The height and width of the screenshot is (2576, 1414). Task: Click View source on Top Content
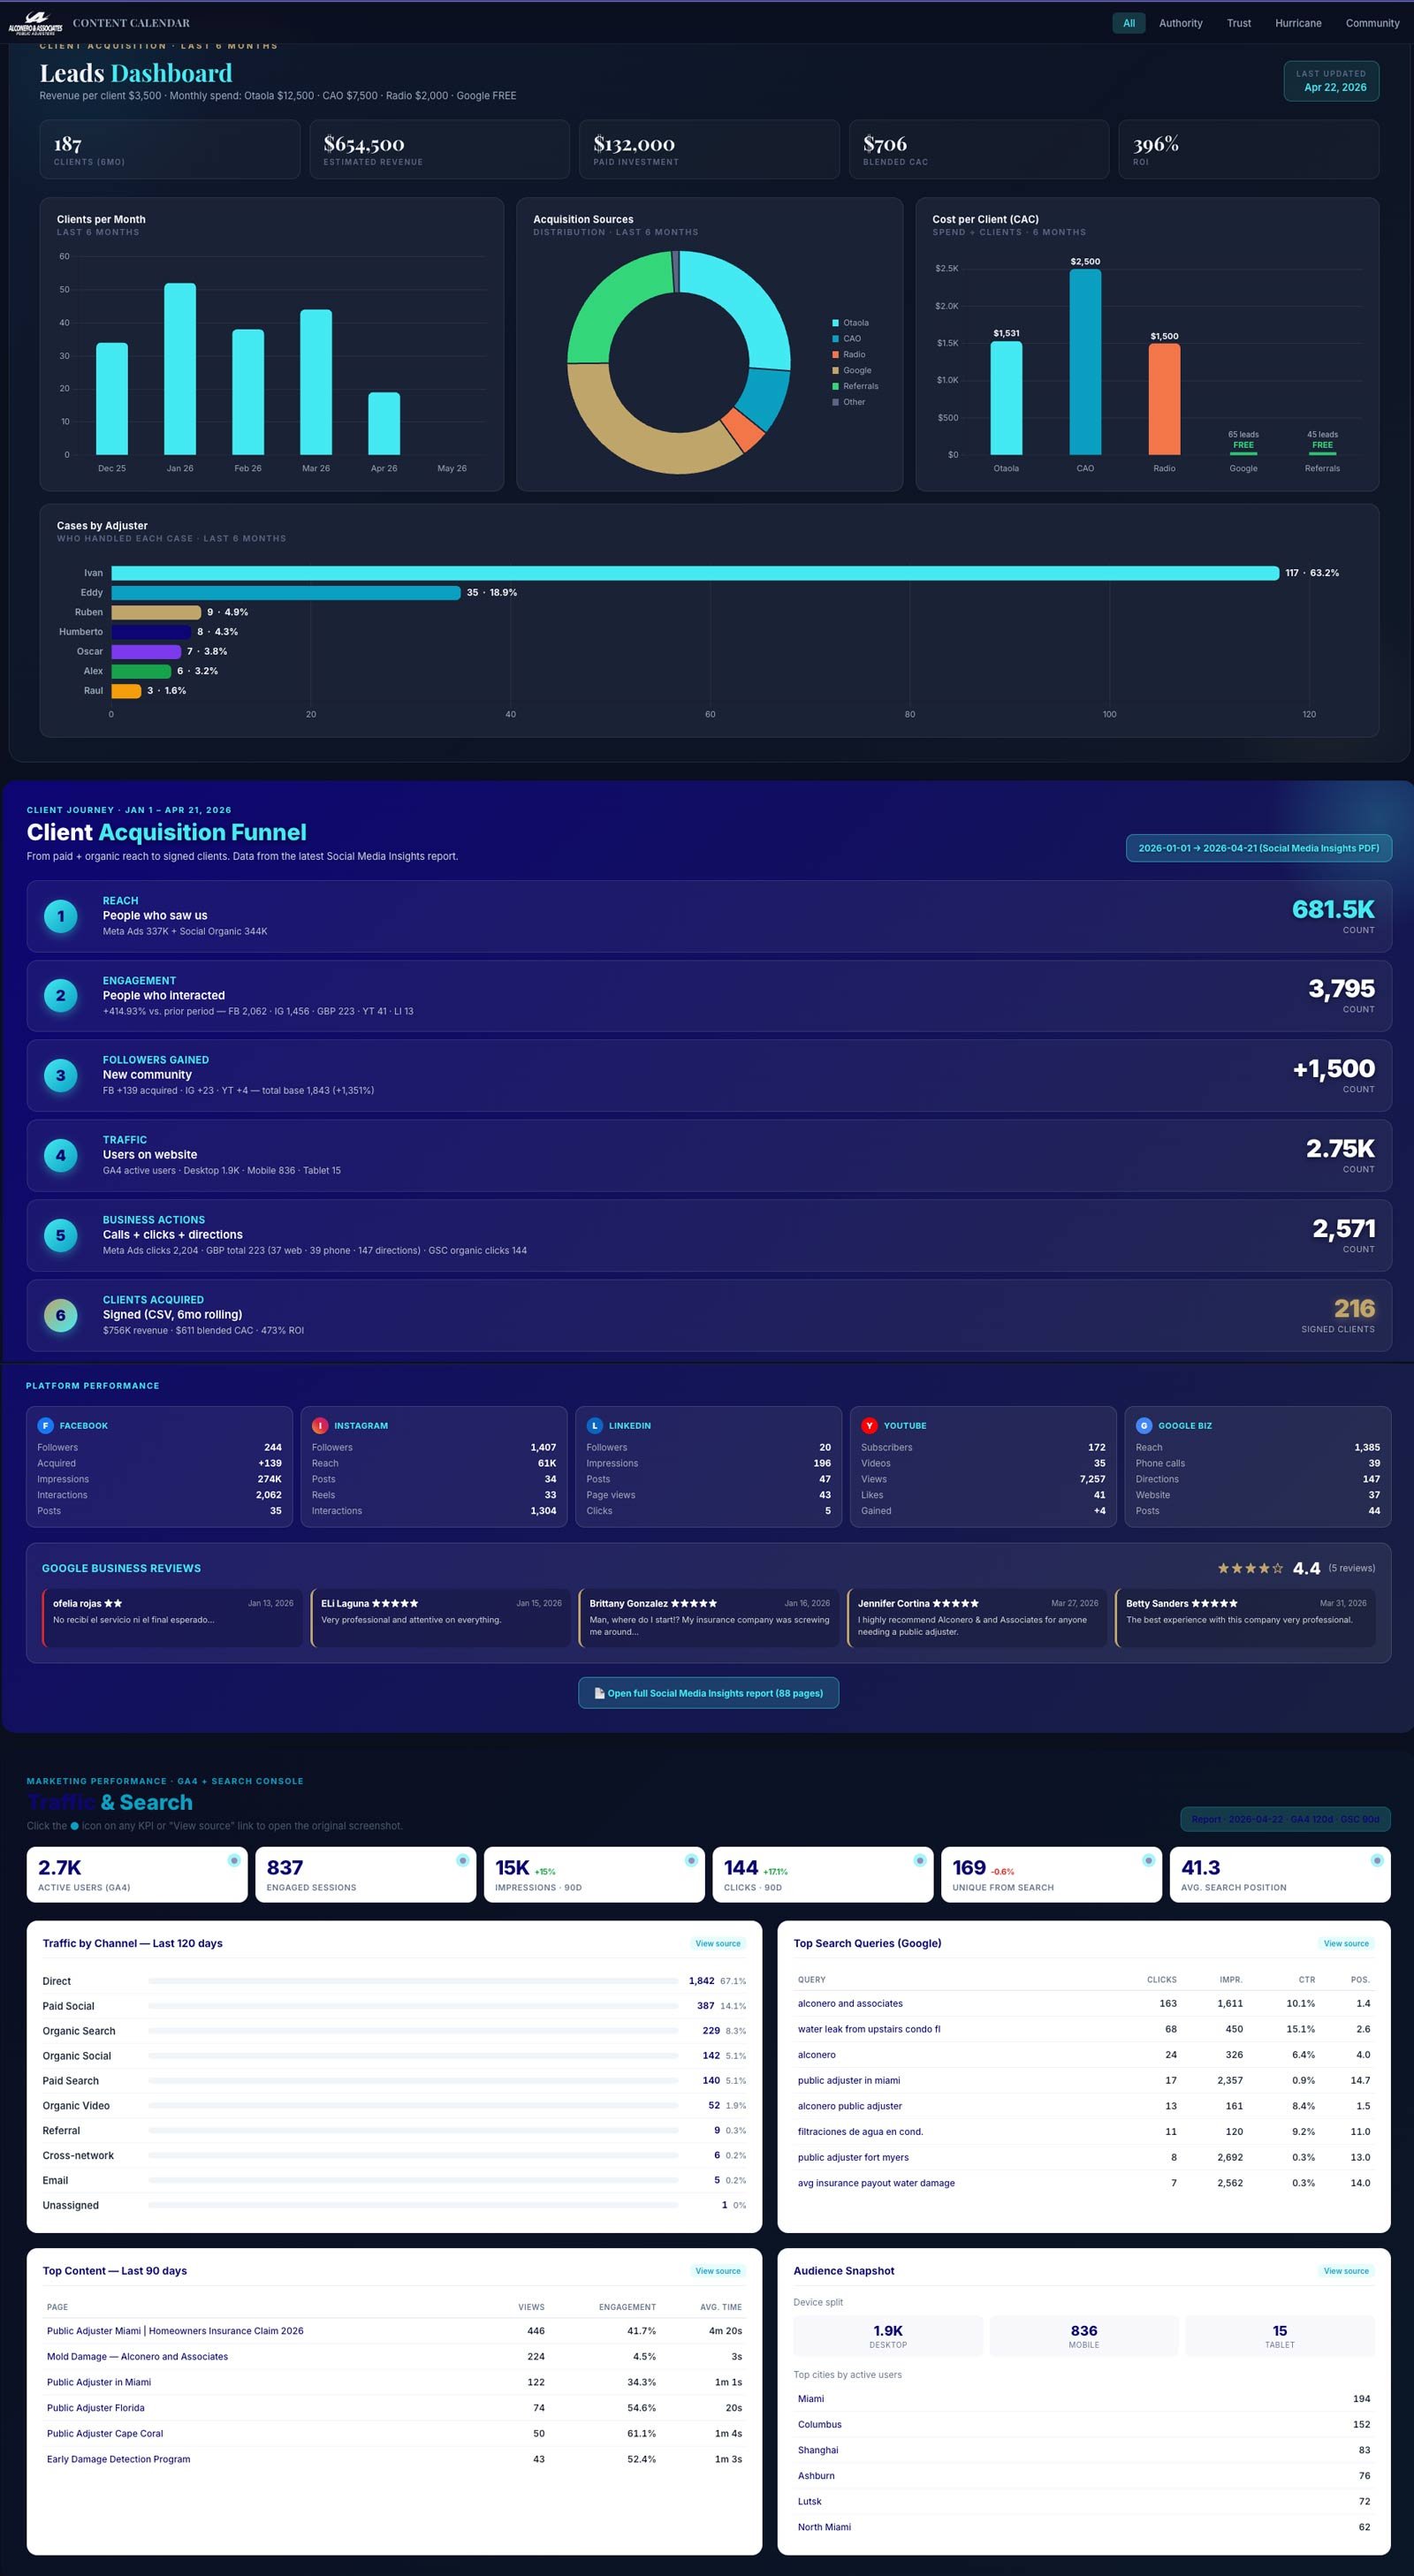(718, 2271)
